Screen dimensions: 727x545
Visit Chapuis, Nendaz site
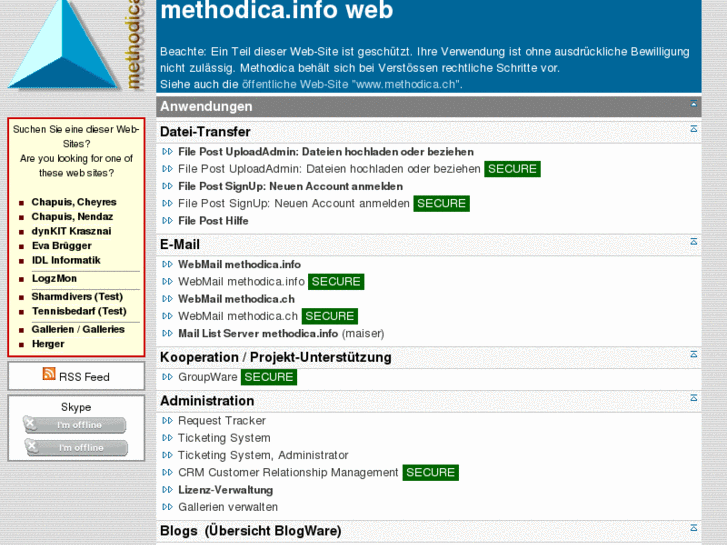72,216
